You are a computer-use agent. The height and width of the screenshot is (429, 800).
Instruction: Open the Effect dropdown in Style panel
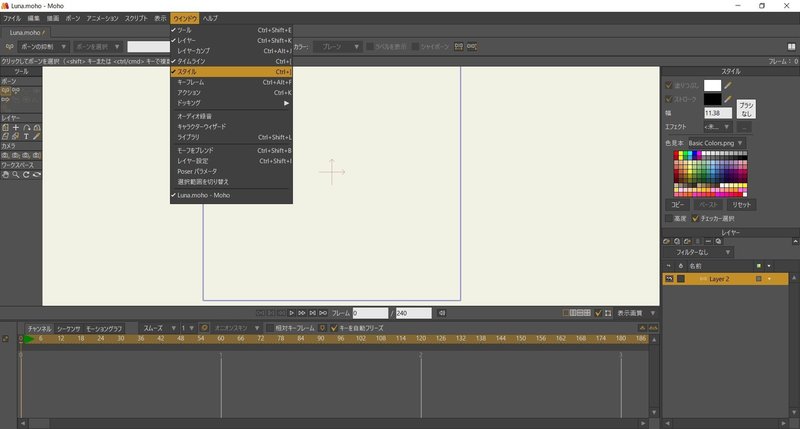coord(717,127)
